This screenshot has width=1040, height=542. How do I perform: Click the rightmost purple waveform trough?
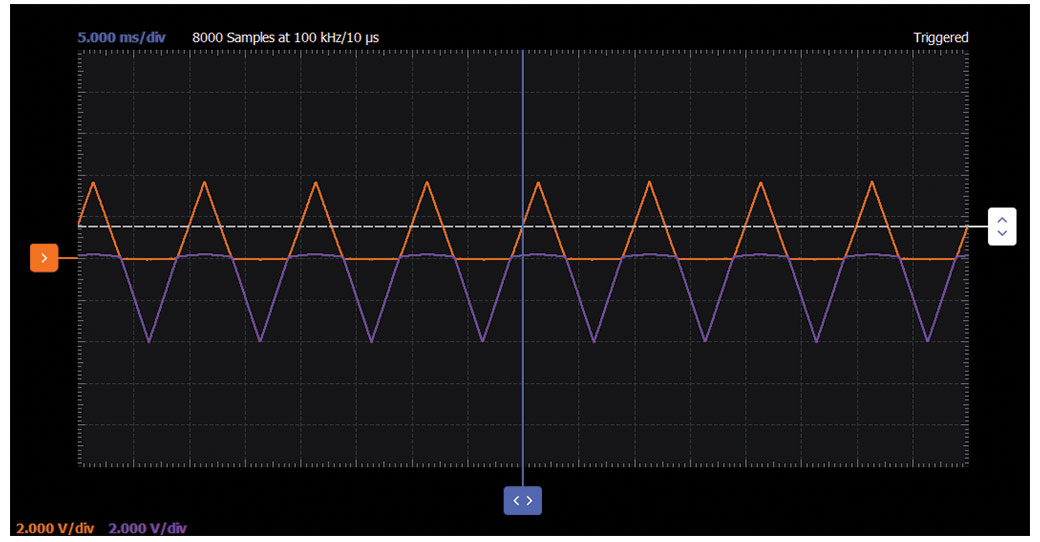point(928,342)
